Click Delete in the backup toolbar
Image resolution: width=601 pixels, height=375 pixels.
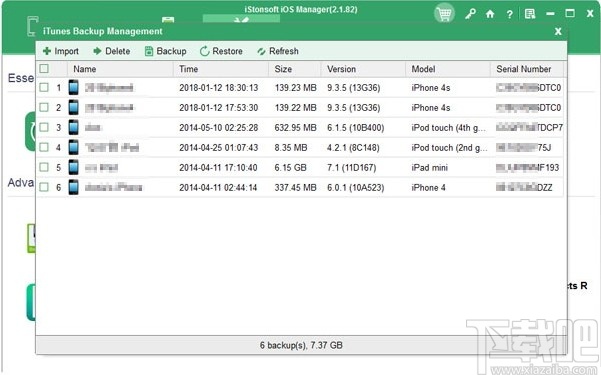(111, 51)
